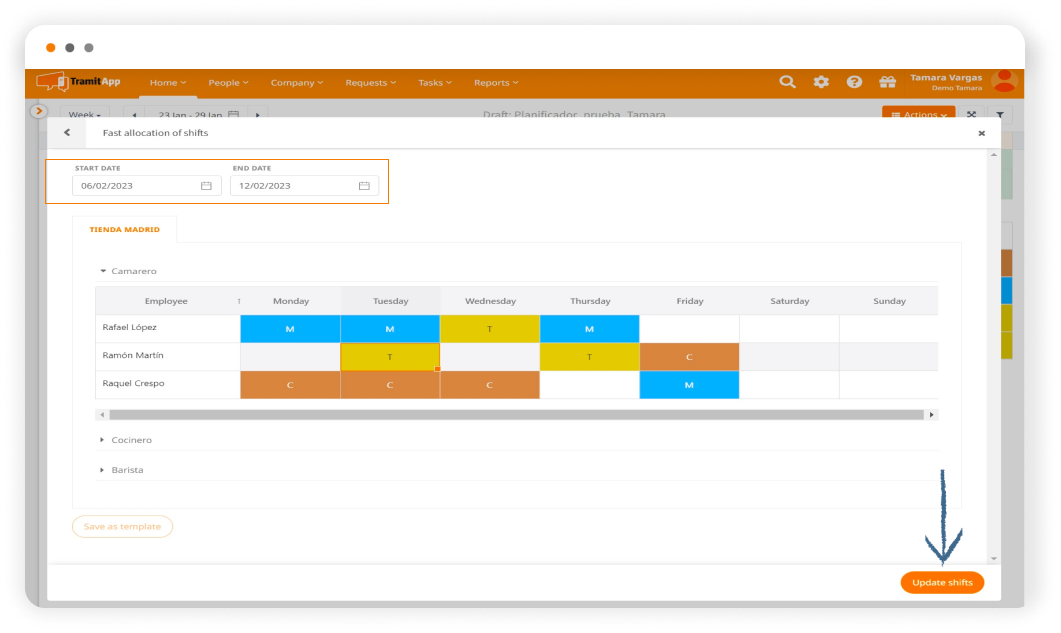1061x633 pixels.
Task: Open the settings gear icon
Action: (821, 83)
